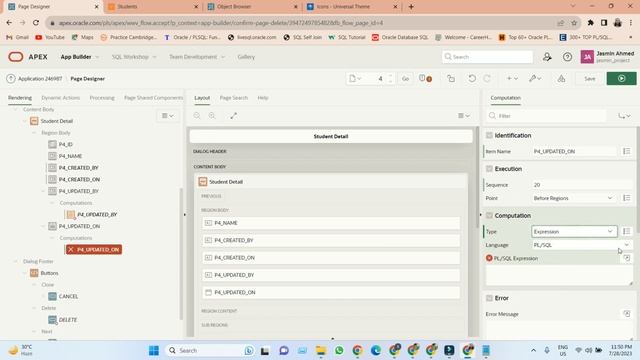Run page with the green play button
Screen dimensions: 640x360
621,78
